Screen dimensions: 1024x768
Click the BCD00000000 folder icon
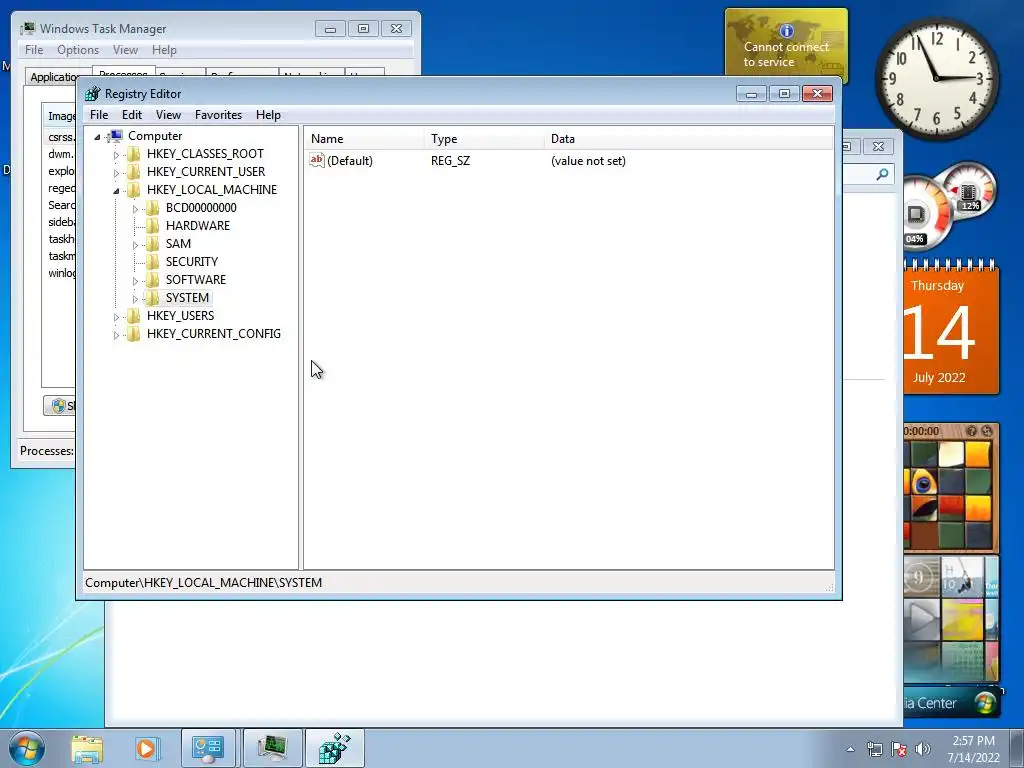click(x=152, y=208)
